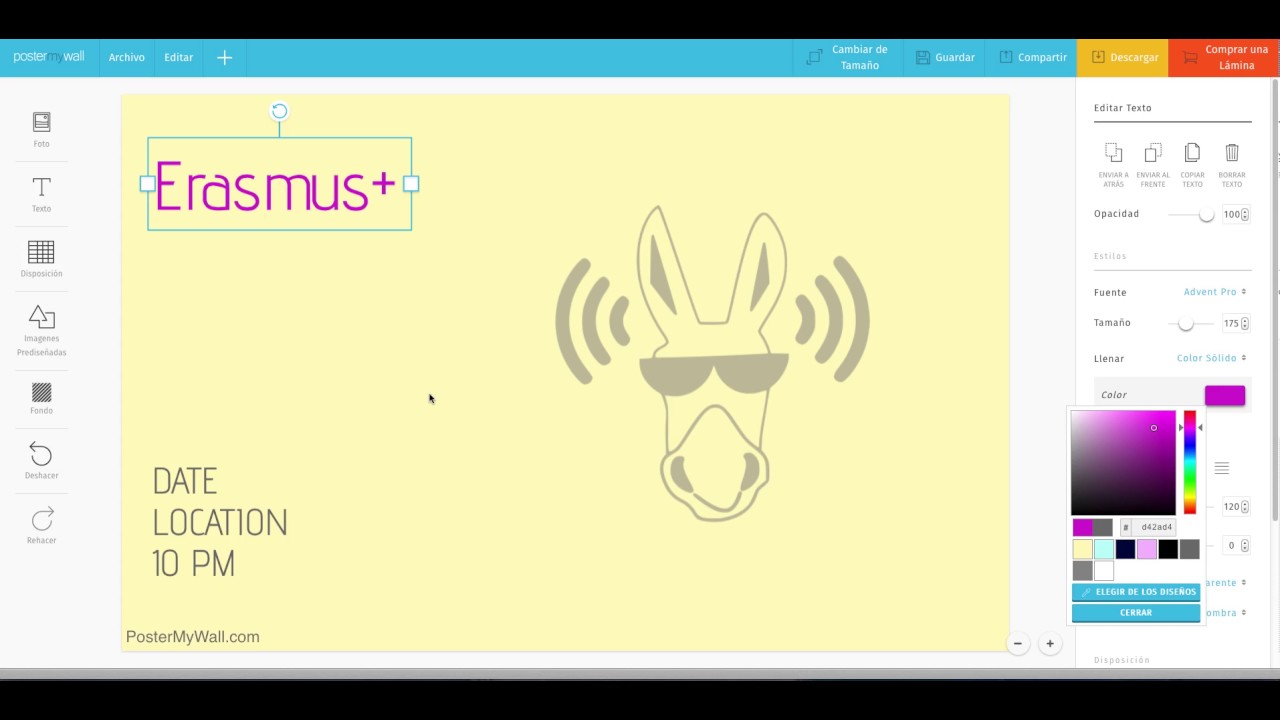Click the magenta Color swatch button
This screenshot has width=1280, height=720.
click(1225, 395)
